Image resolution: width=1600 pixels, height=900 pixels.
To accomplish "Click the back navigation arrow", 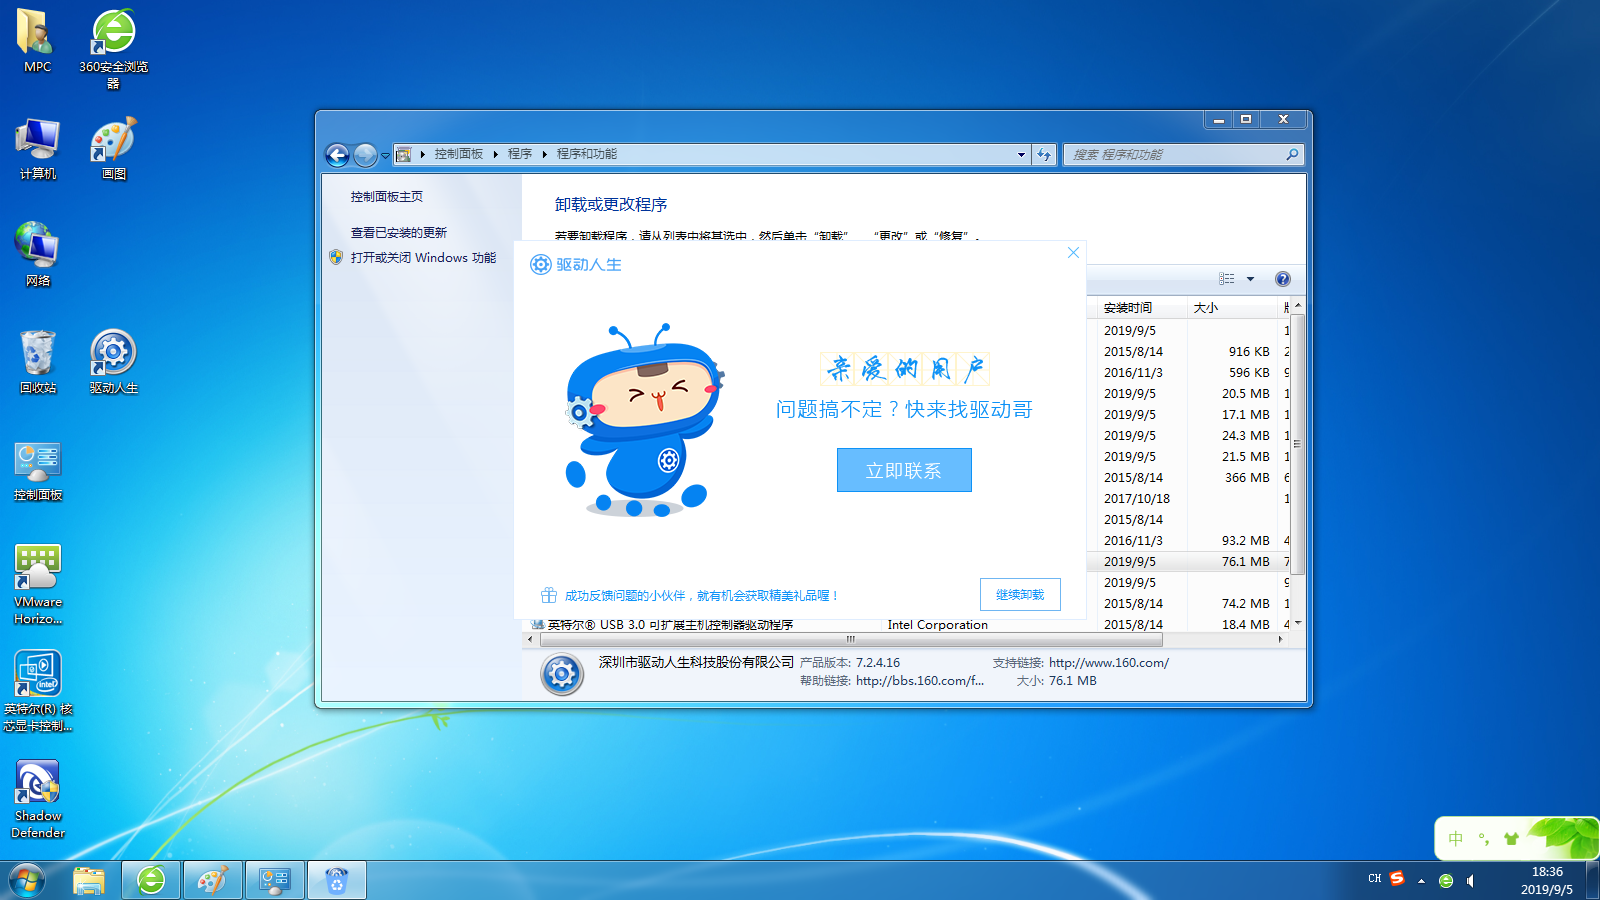I will coord(337,155).
